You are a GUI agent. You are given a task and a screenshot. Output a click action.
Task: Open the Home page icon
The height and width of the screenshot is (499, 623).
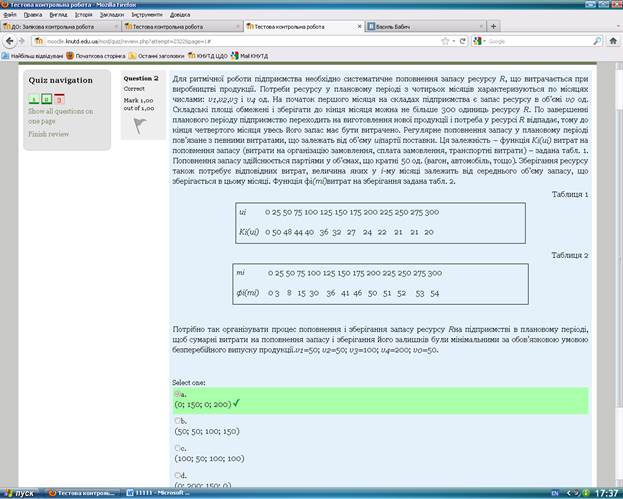coord(613,41)
